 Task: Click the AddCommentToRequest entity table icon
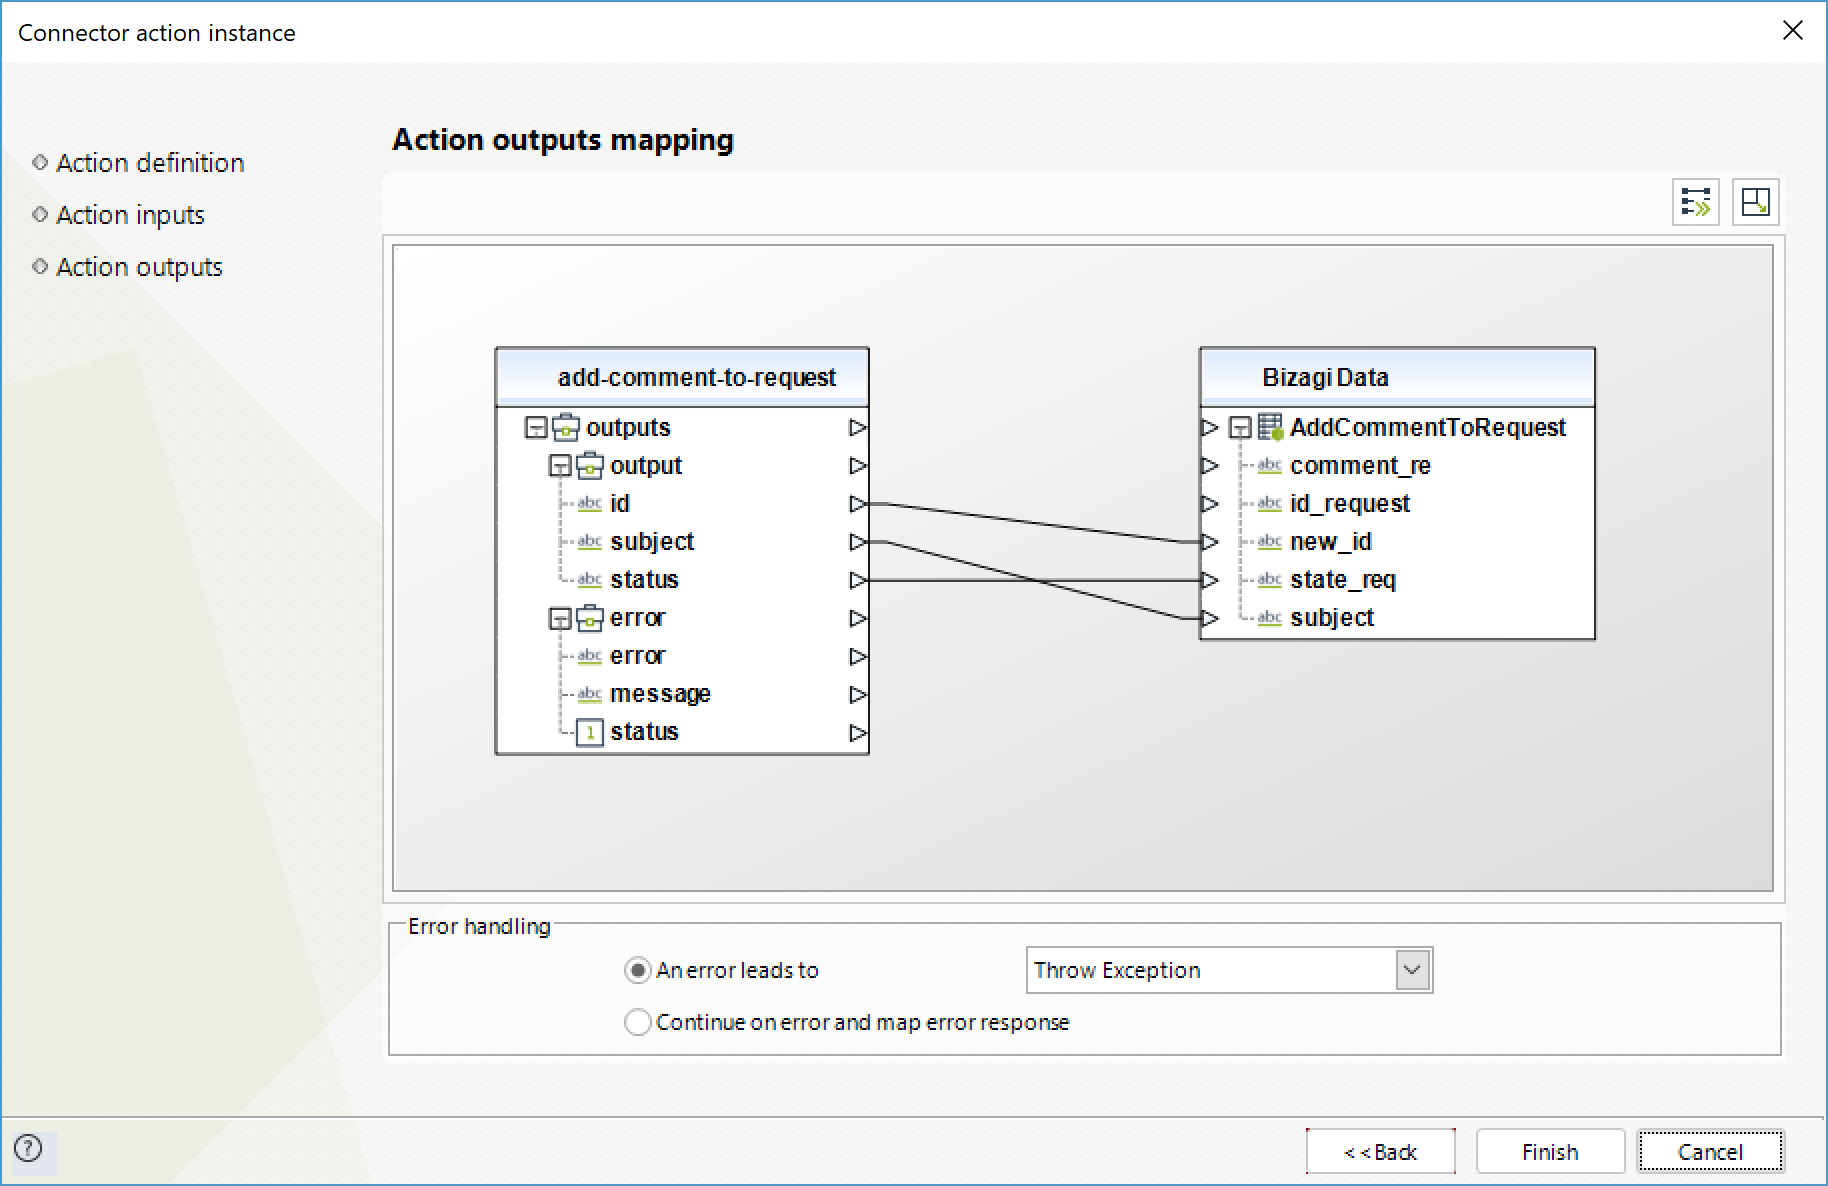[x=1270, y=427]
